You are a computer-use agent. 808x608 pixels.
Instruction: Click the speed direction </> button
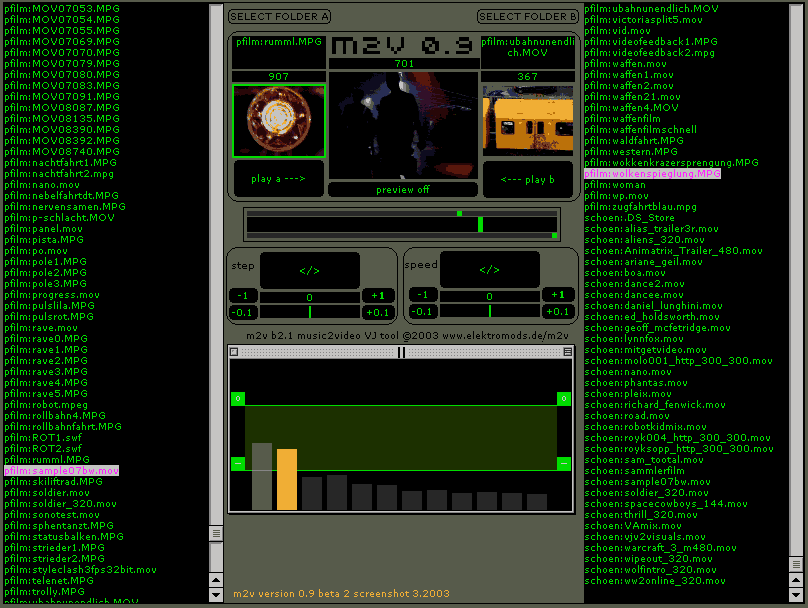[489, 270]
